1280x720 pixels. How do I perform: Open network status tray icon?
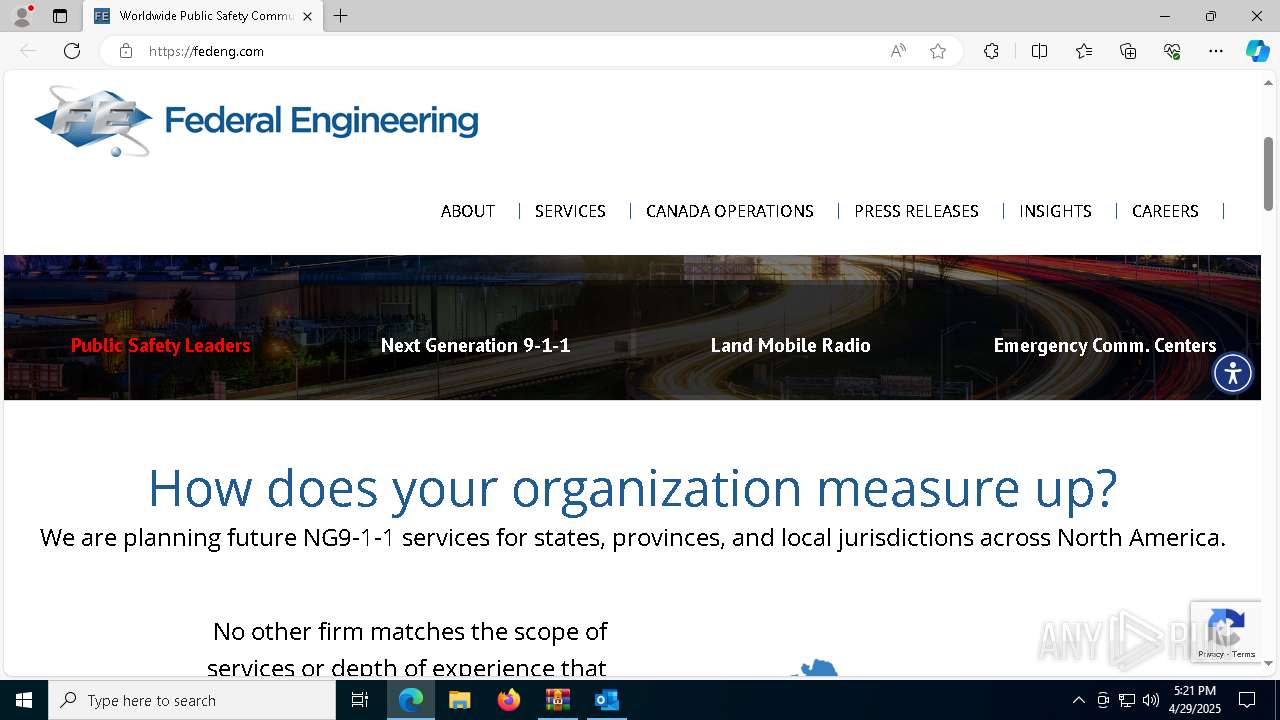(x=1127, y=700)
